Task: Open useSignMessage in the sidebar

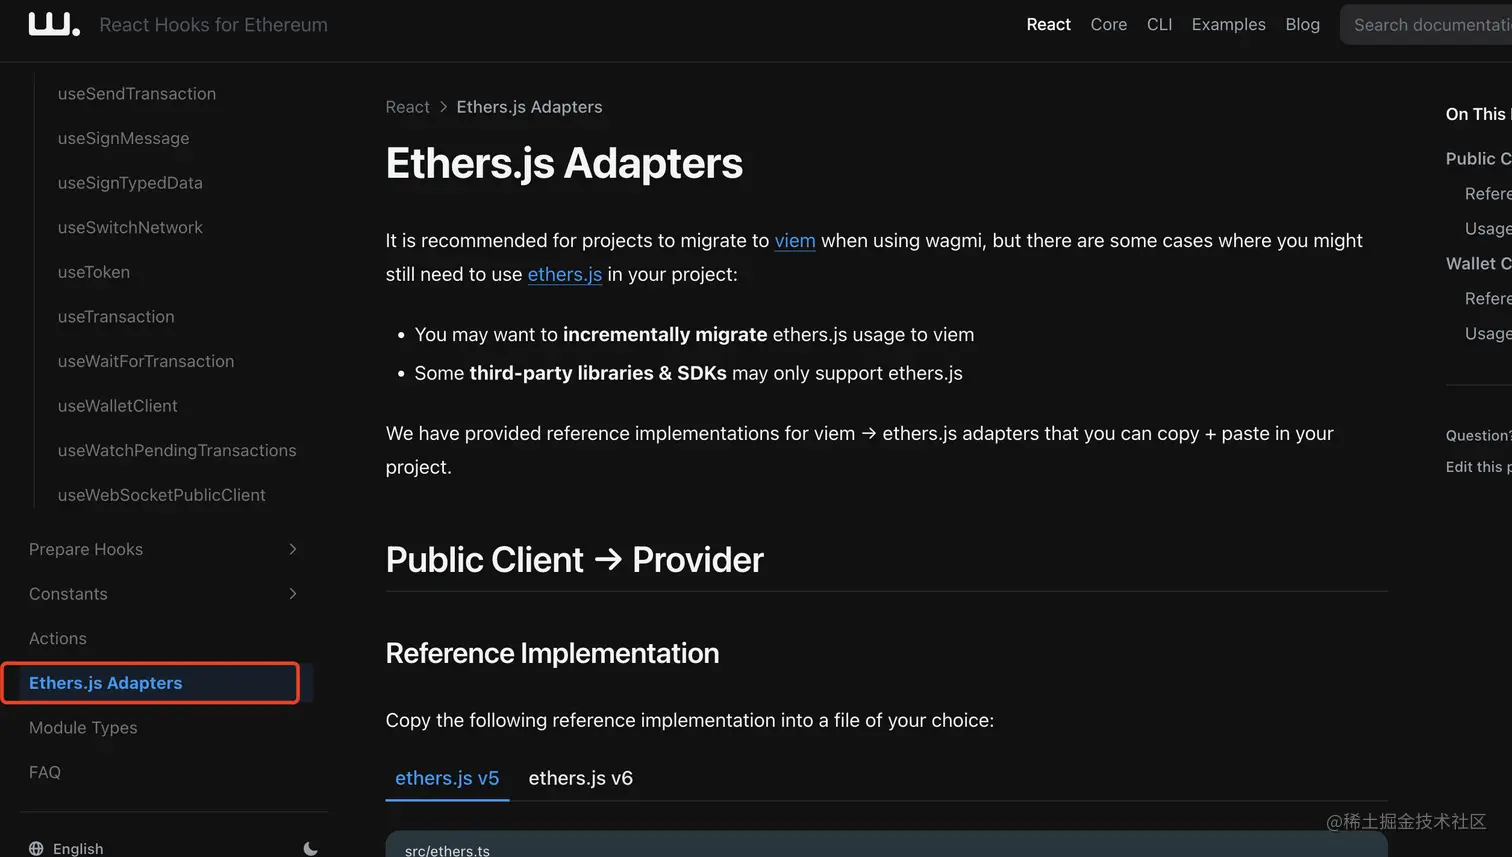Action: point(123,138)
